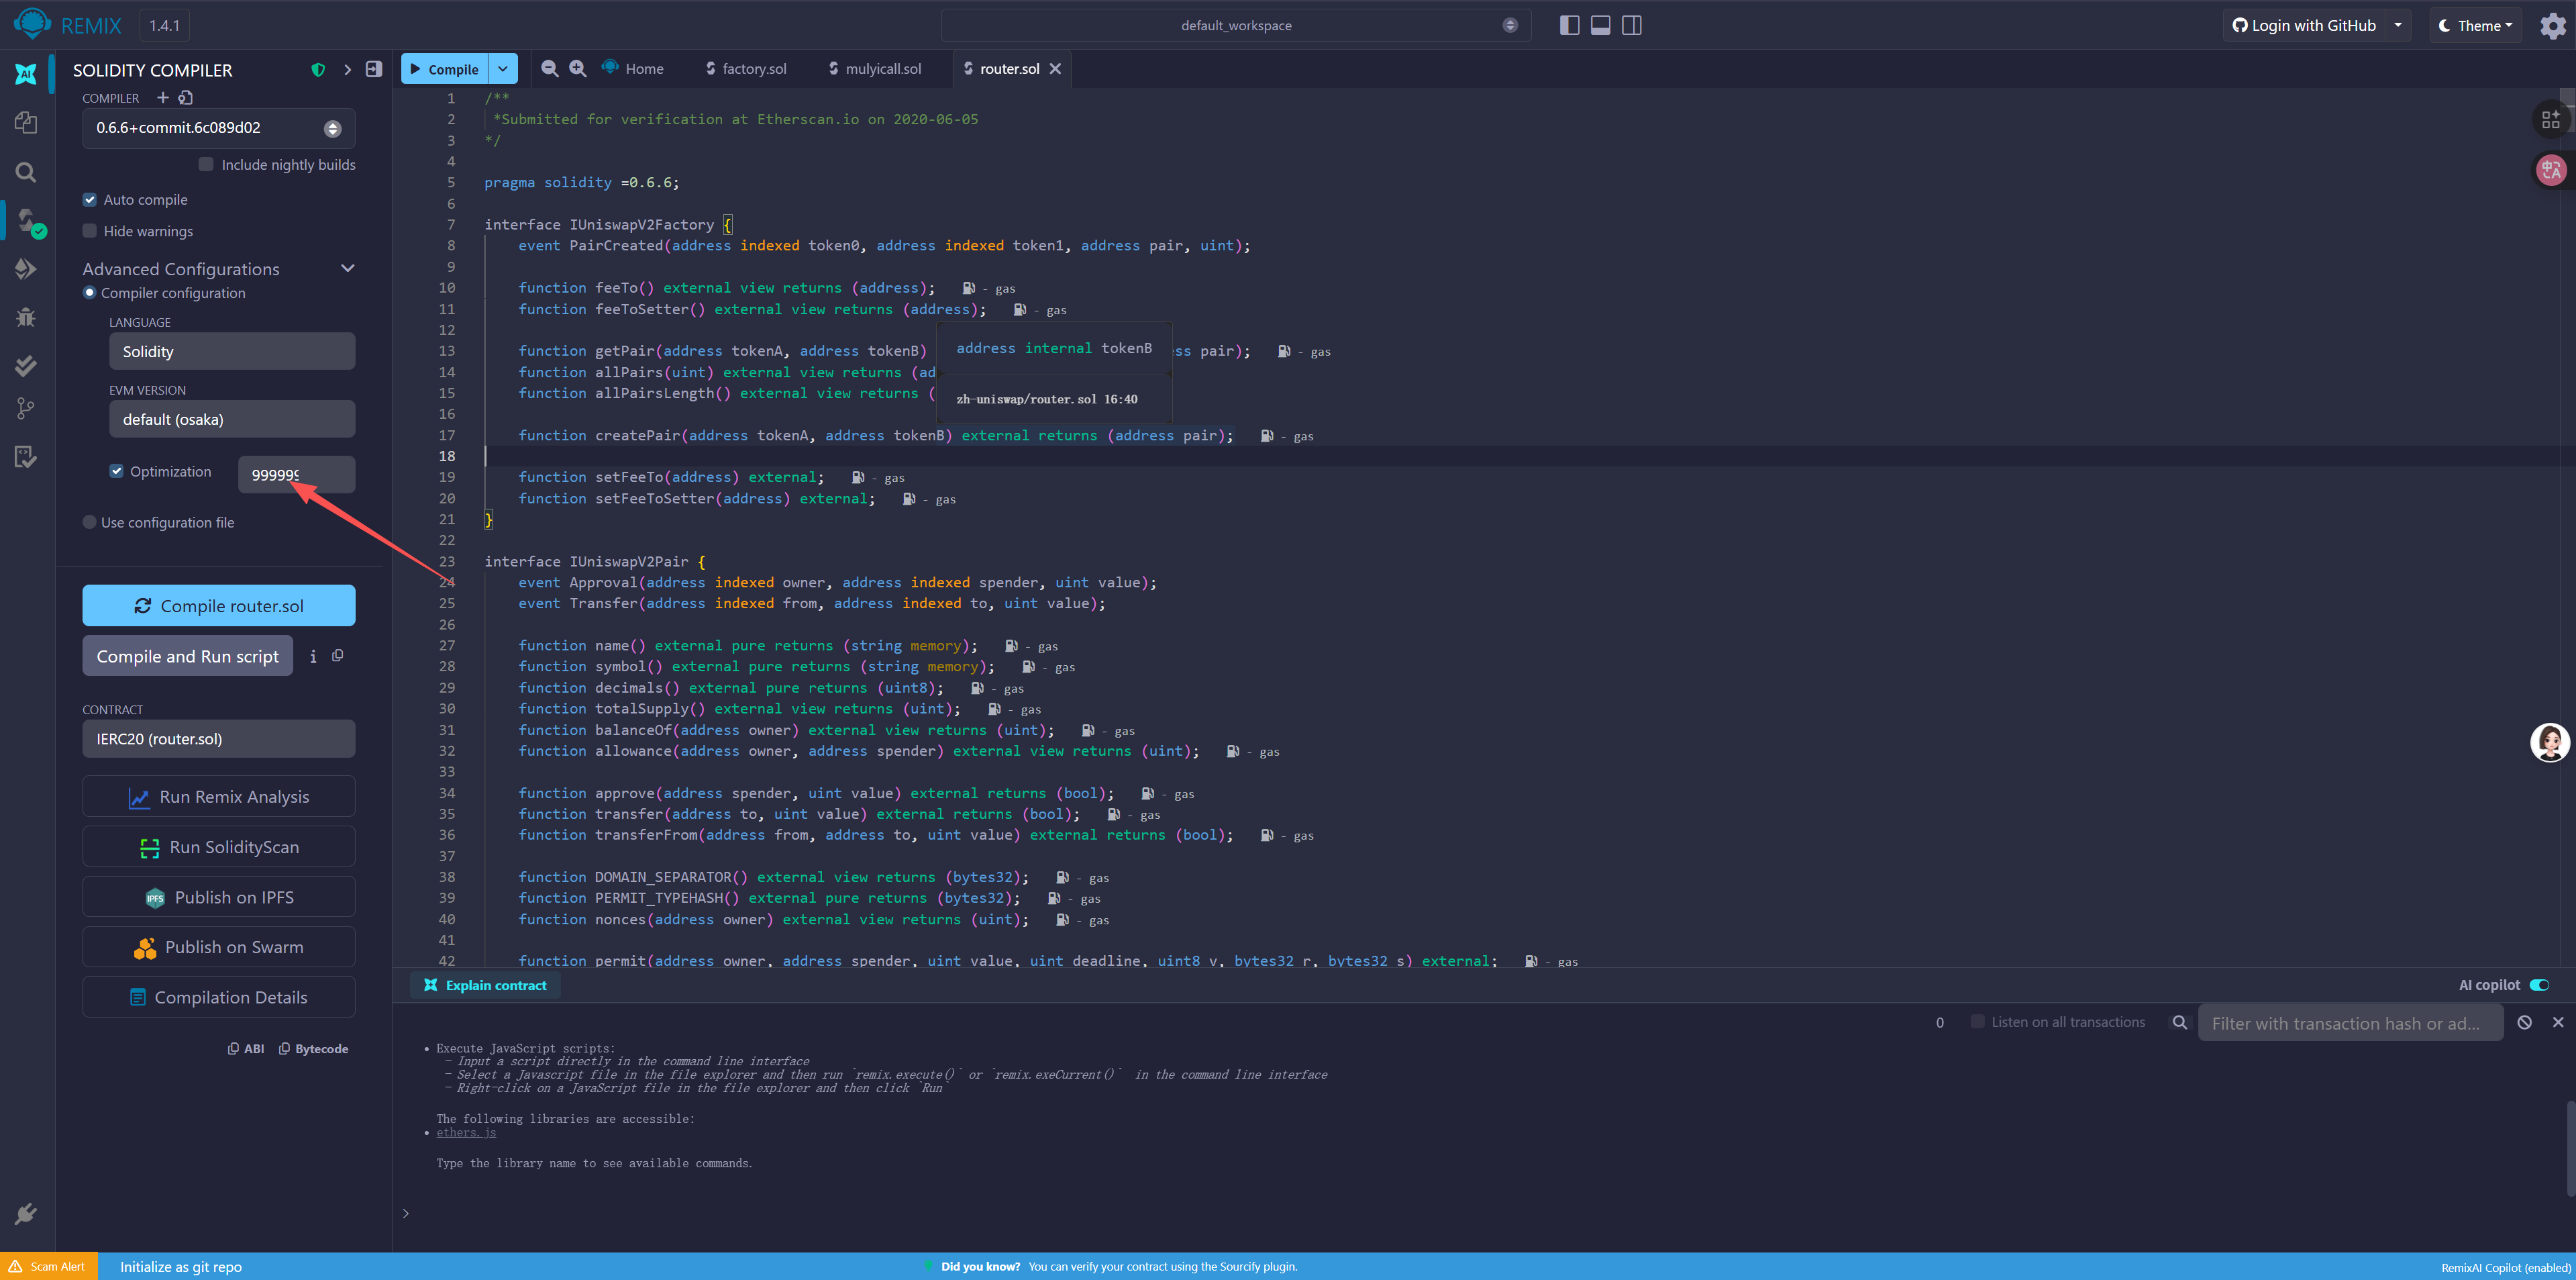Open the Plugin Manager plug icon
This screenshot has height=1280, width=2576.
click(26, 1213)
